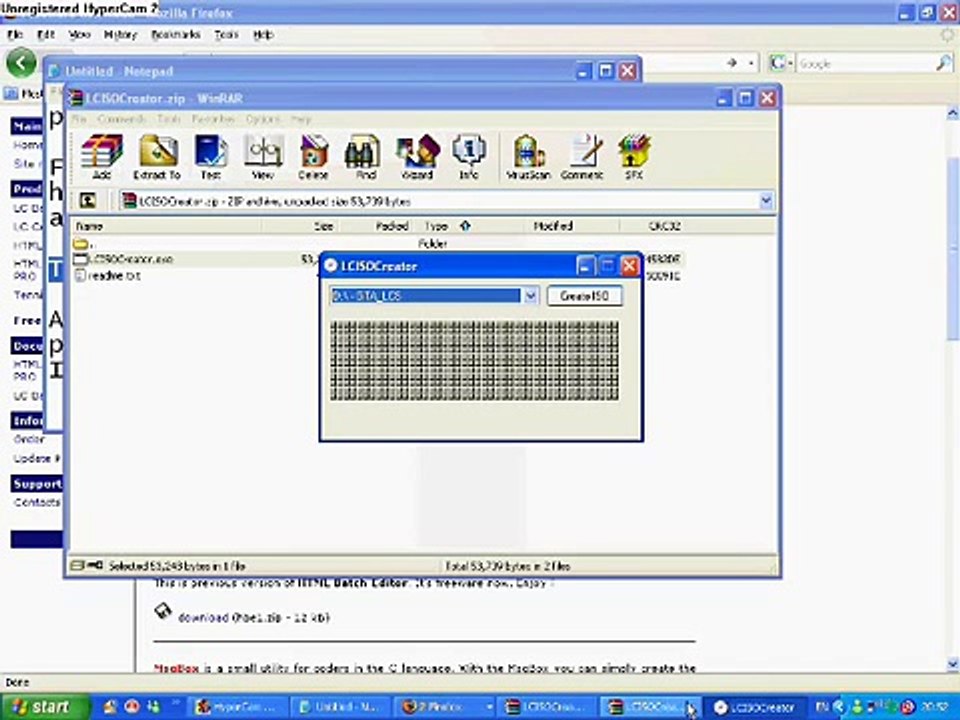Click Firefox green Back button
This screenshot has height=720, width=960.
21,62
